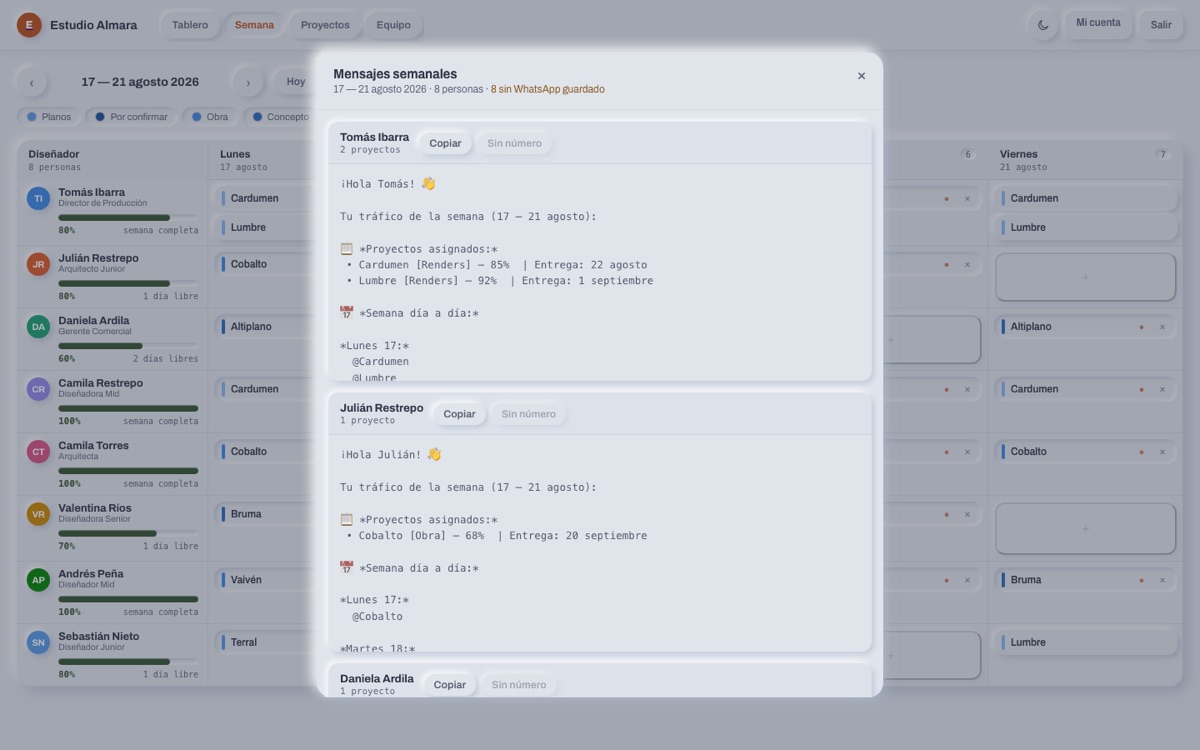1200x750 pixels.
Task: Go to the previous week arrow
Action: coord(31,82)
